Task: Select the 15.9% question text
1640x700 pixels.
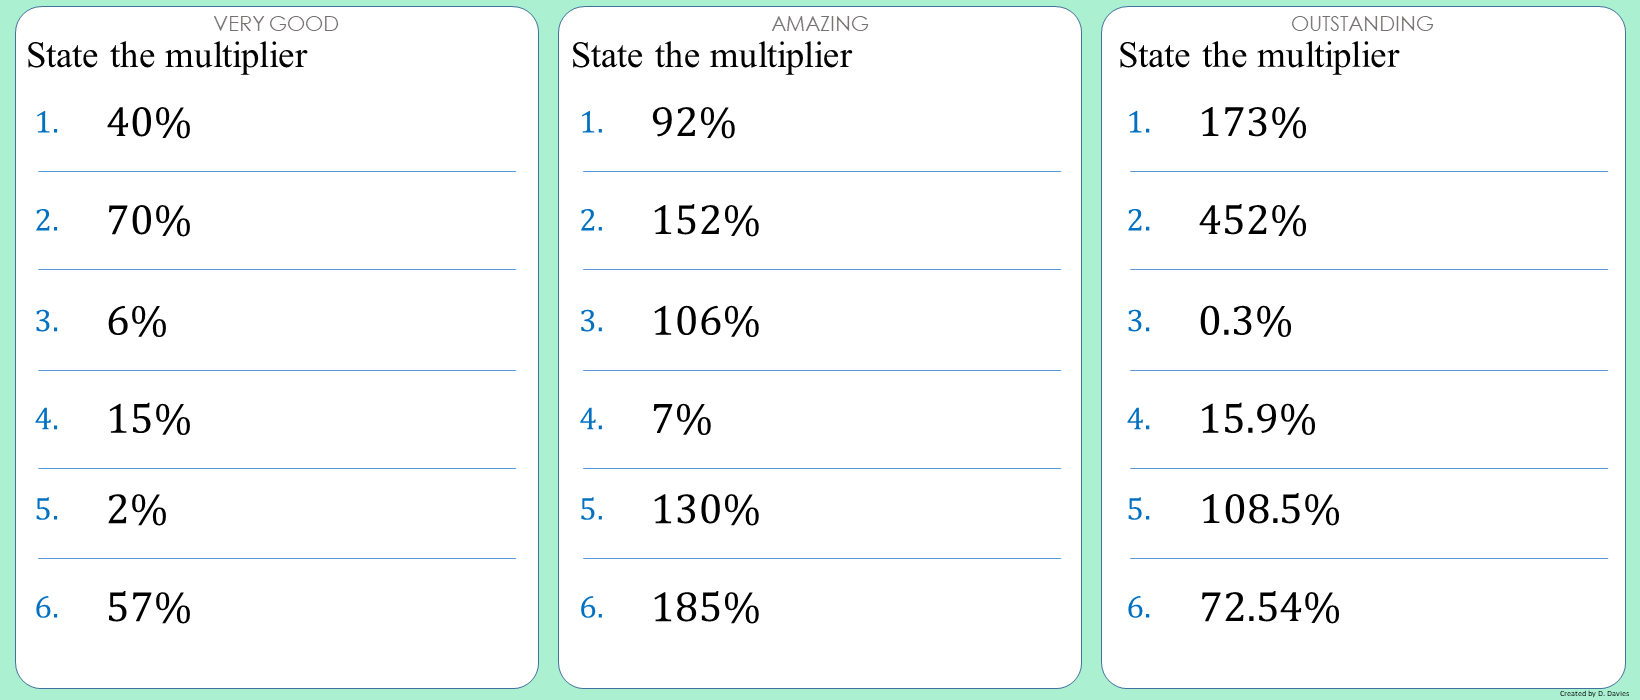Action: 1258,420
